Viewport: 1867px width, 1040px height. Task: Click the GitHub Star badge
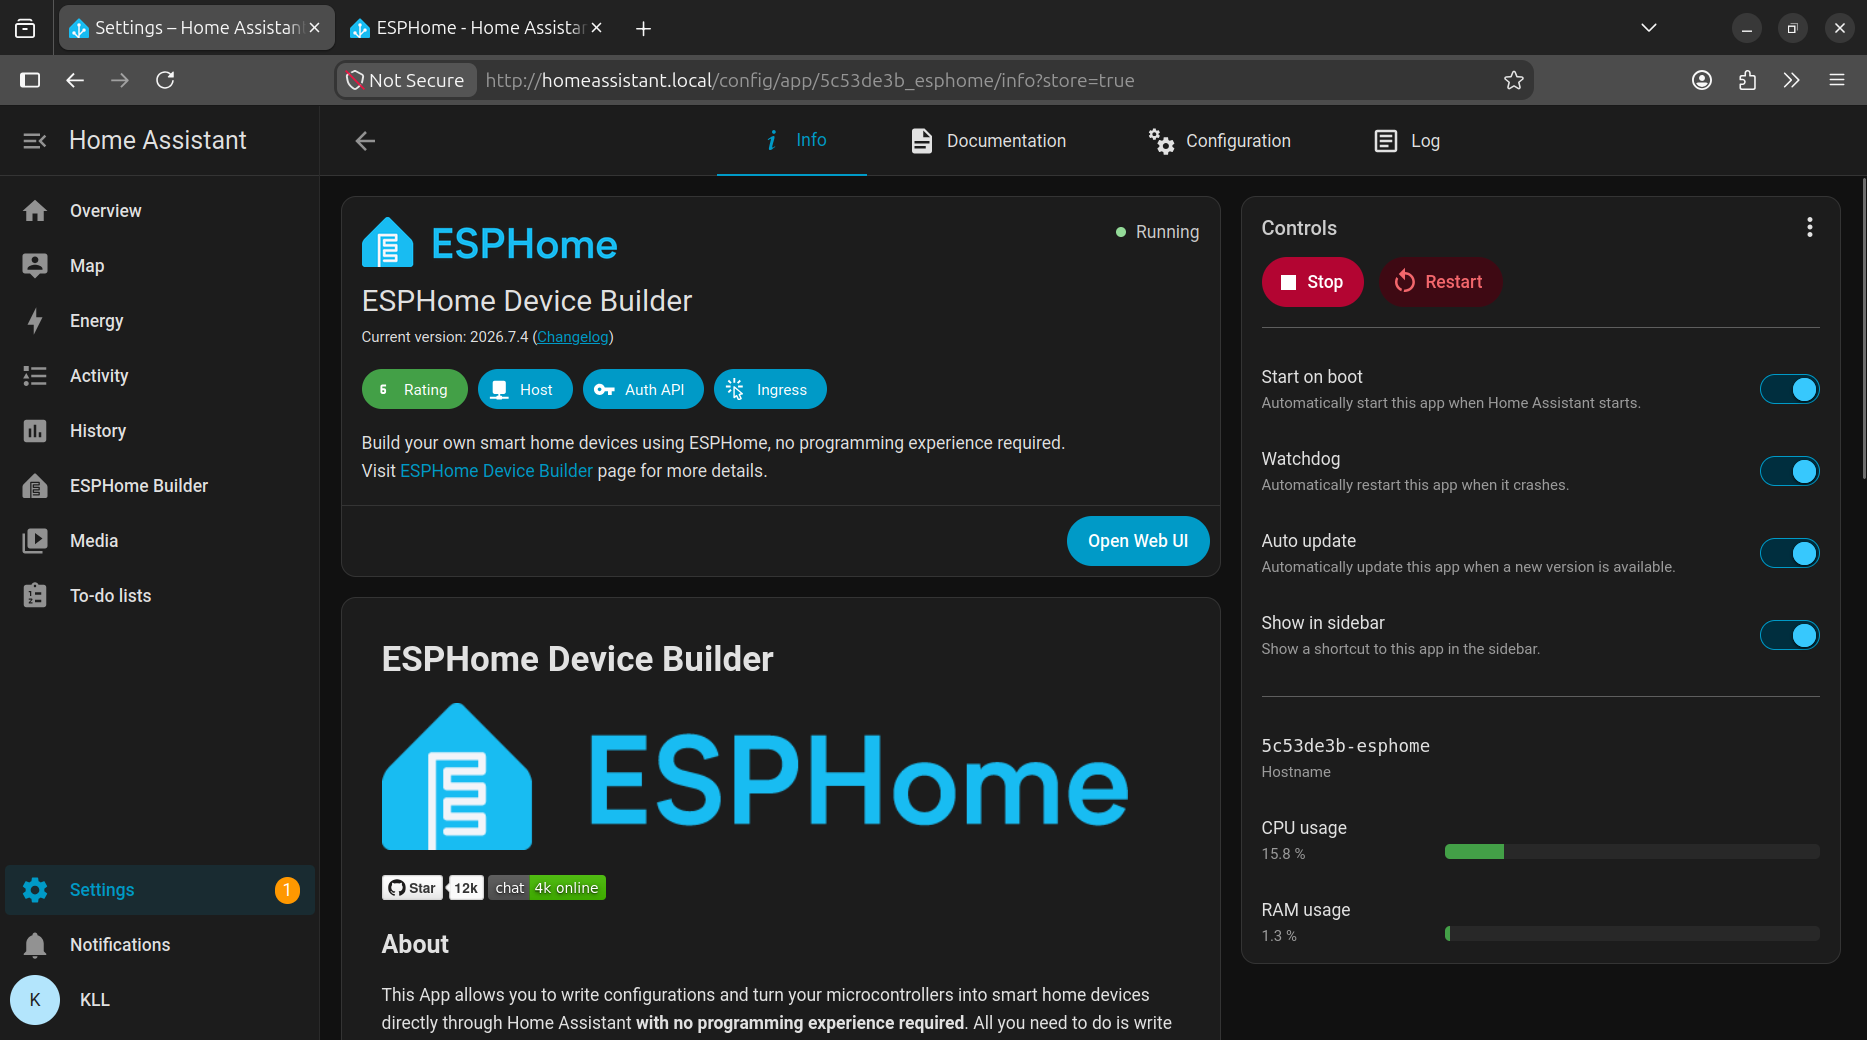click(x=412, y=888)
